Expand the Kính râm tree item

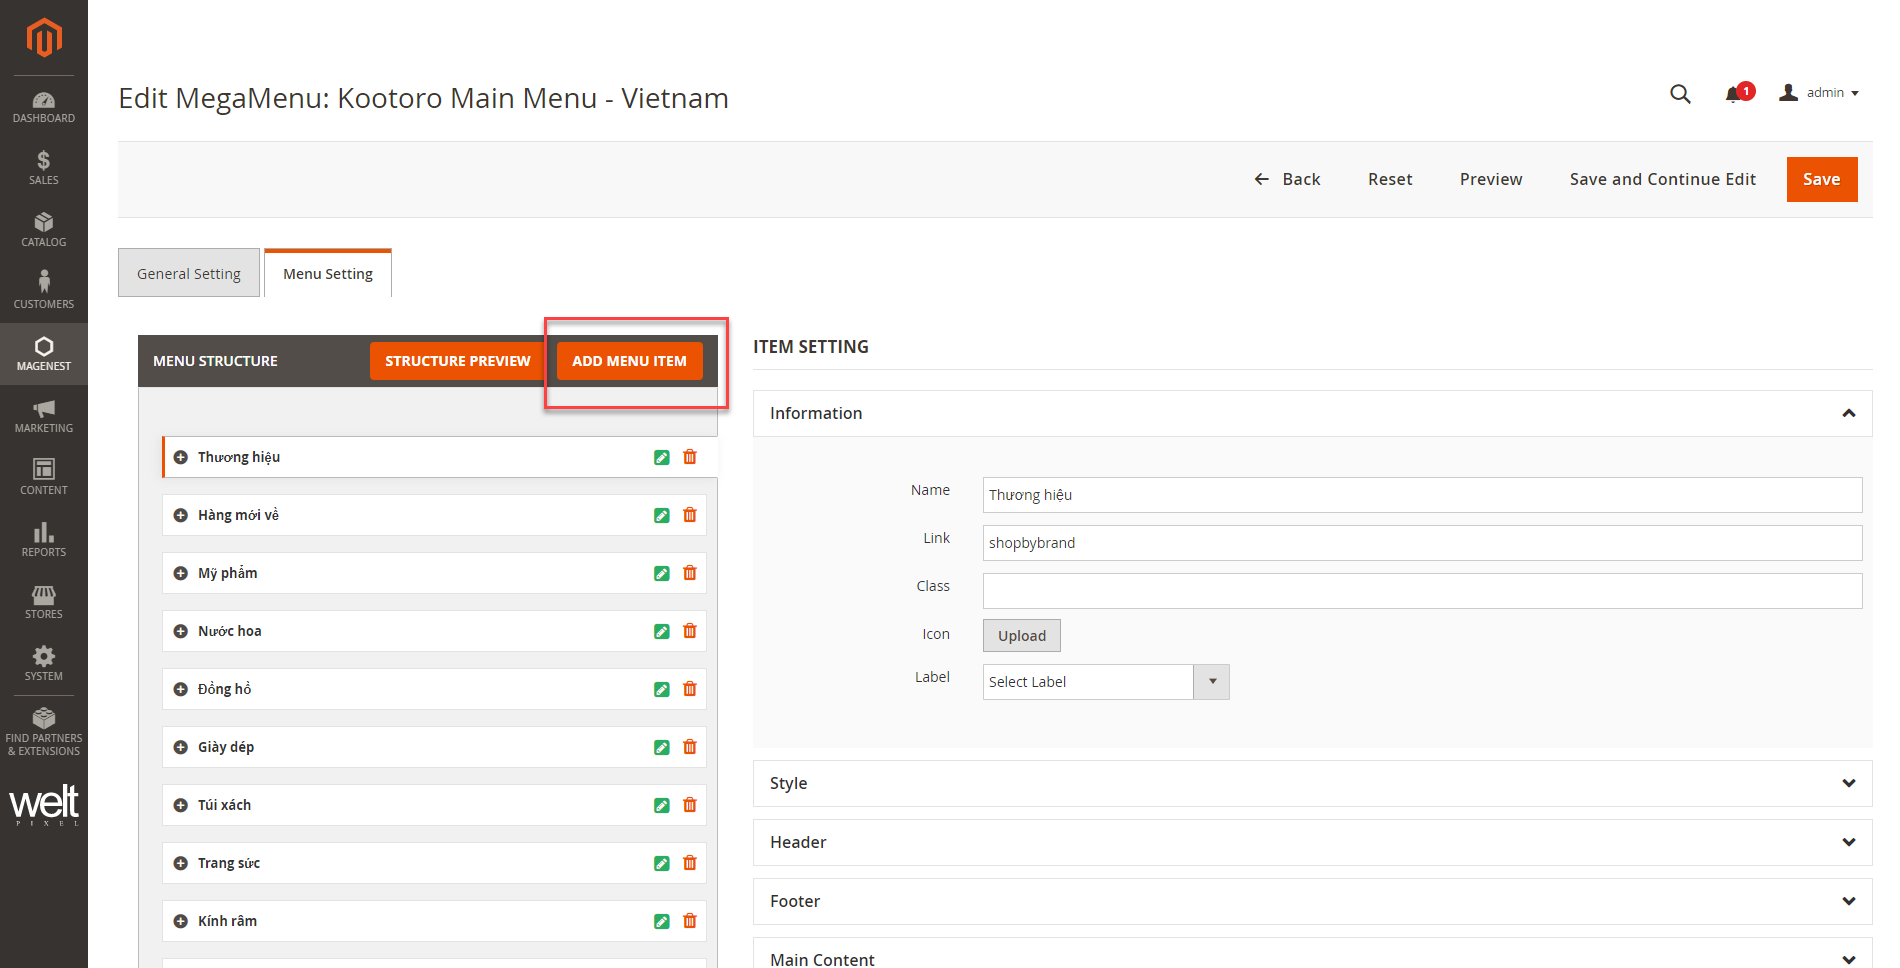[x=181, y=921]
